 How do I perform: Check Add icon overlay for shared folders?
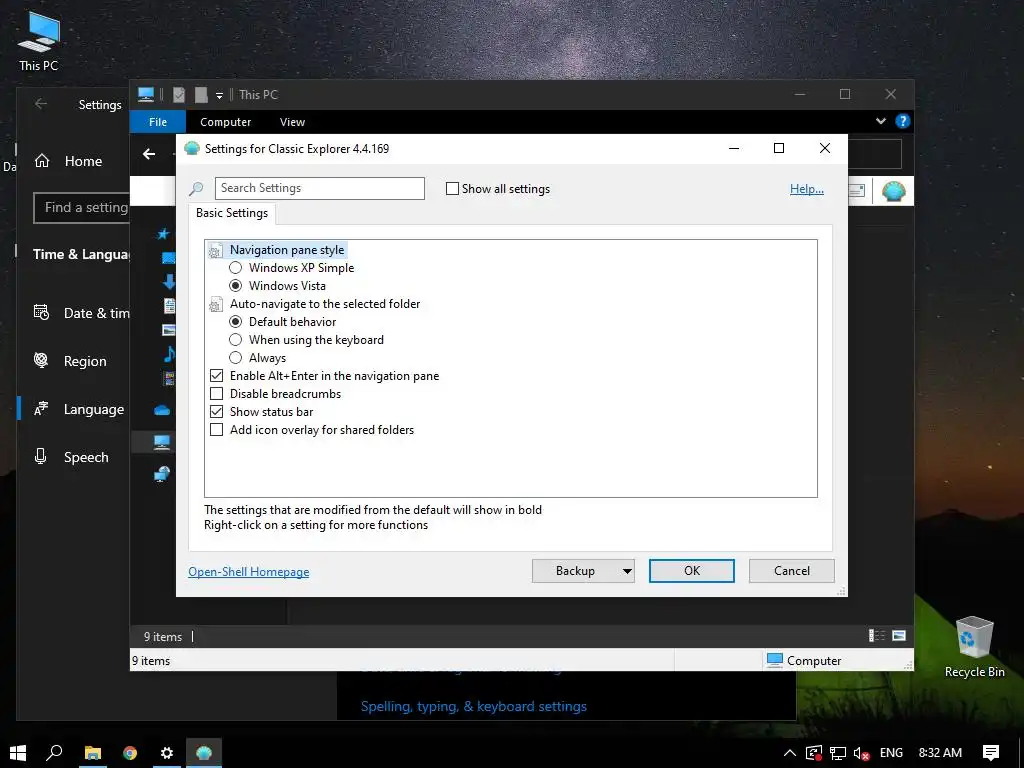[x=216, y=430]
